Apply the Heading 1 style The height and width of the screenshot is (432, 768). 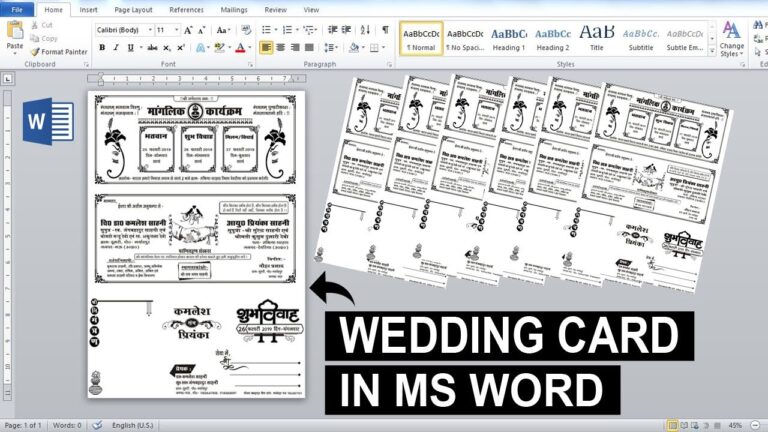508,39
